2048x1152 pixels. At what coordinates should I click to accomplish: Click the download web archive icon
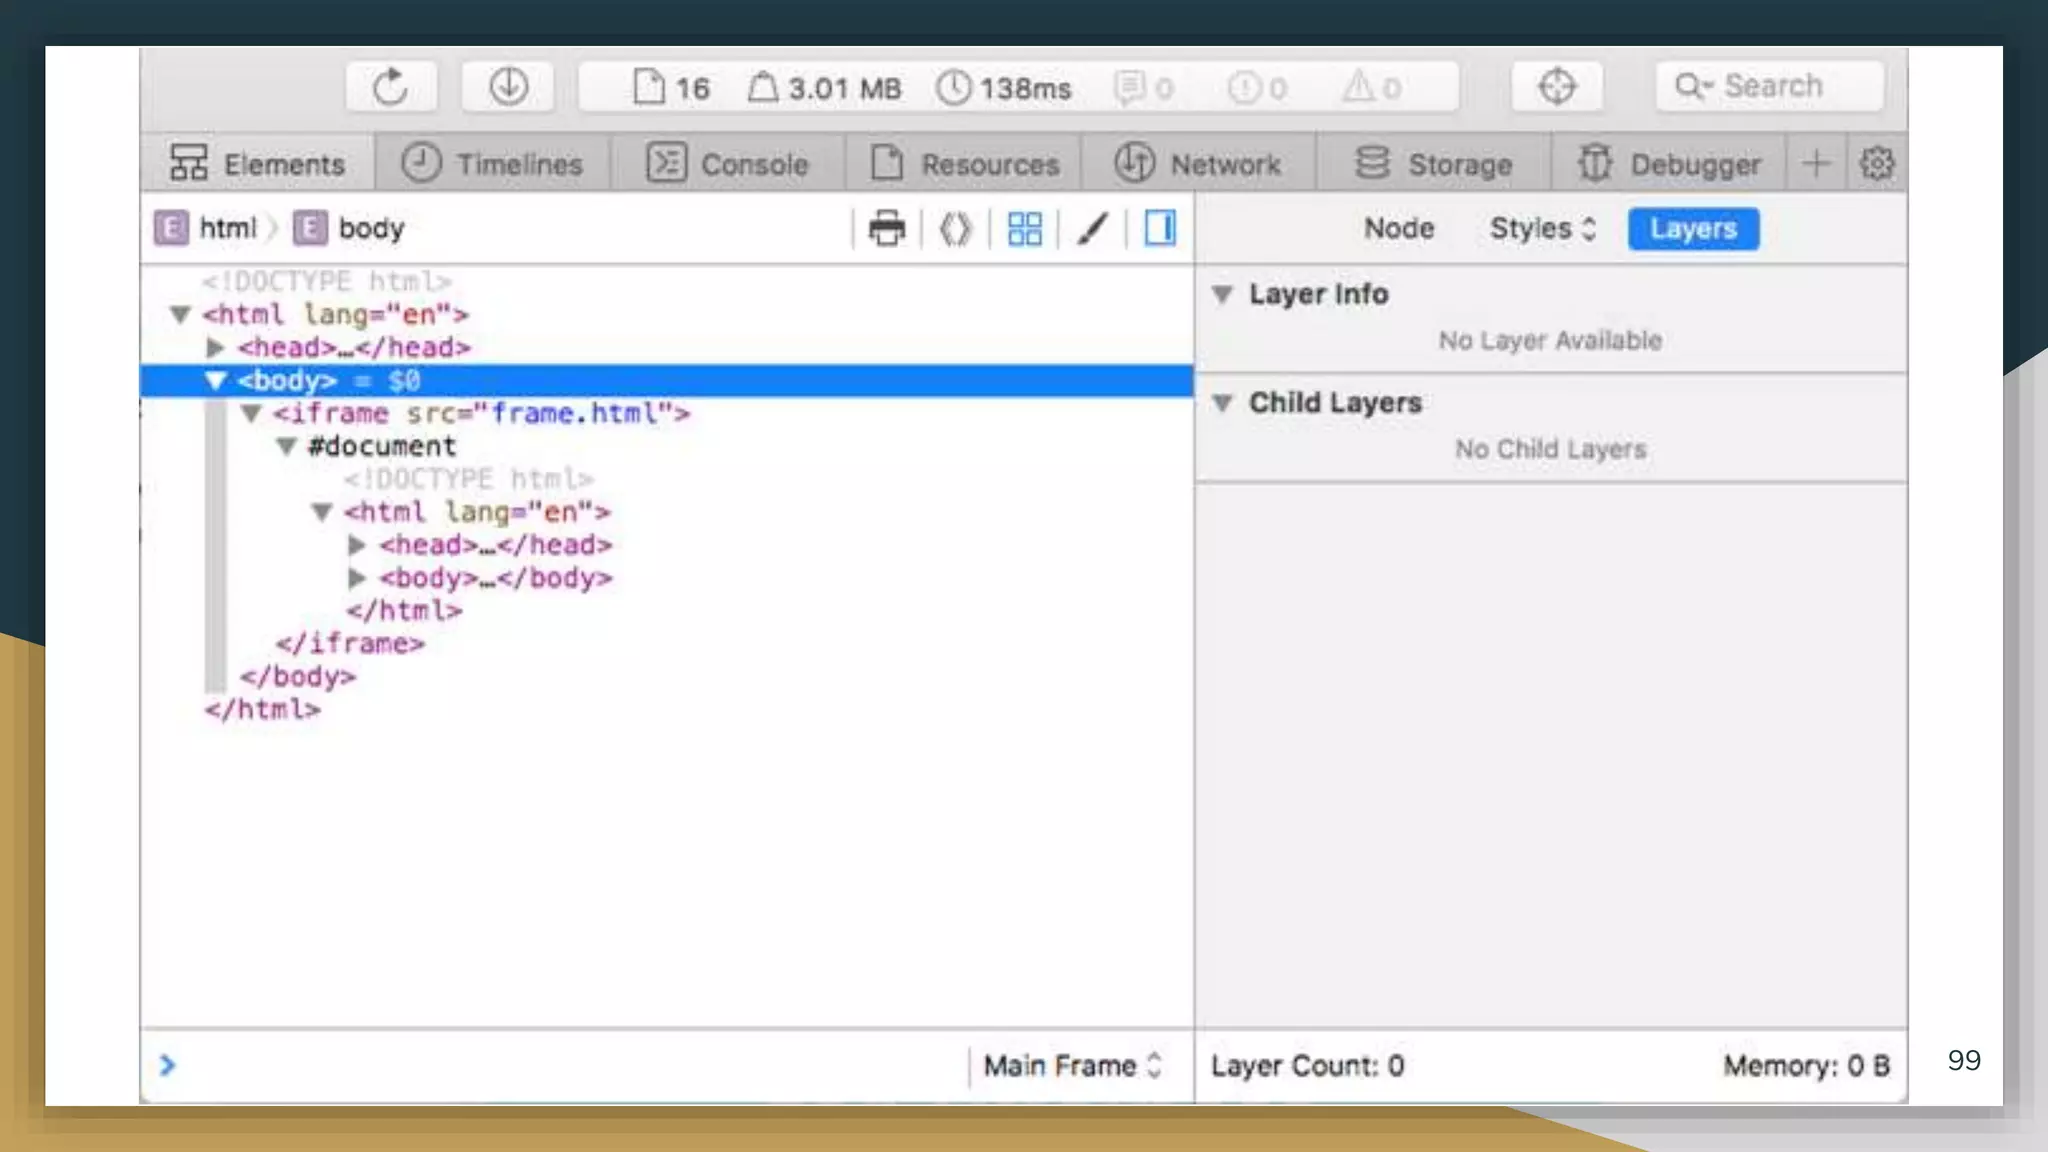(508, 87)
